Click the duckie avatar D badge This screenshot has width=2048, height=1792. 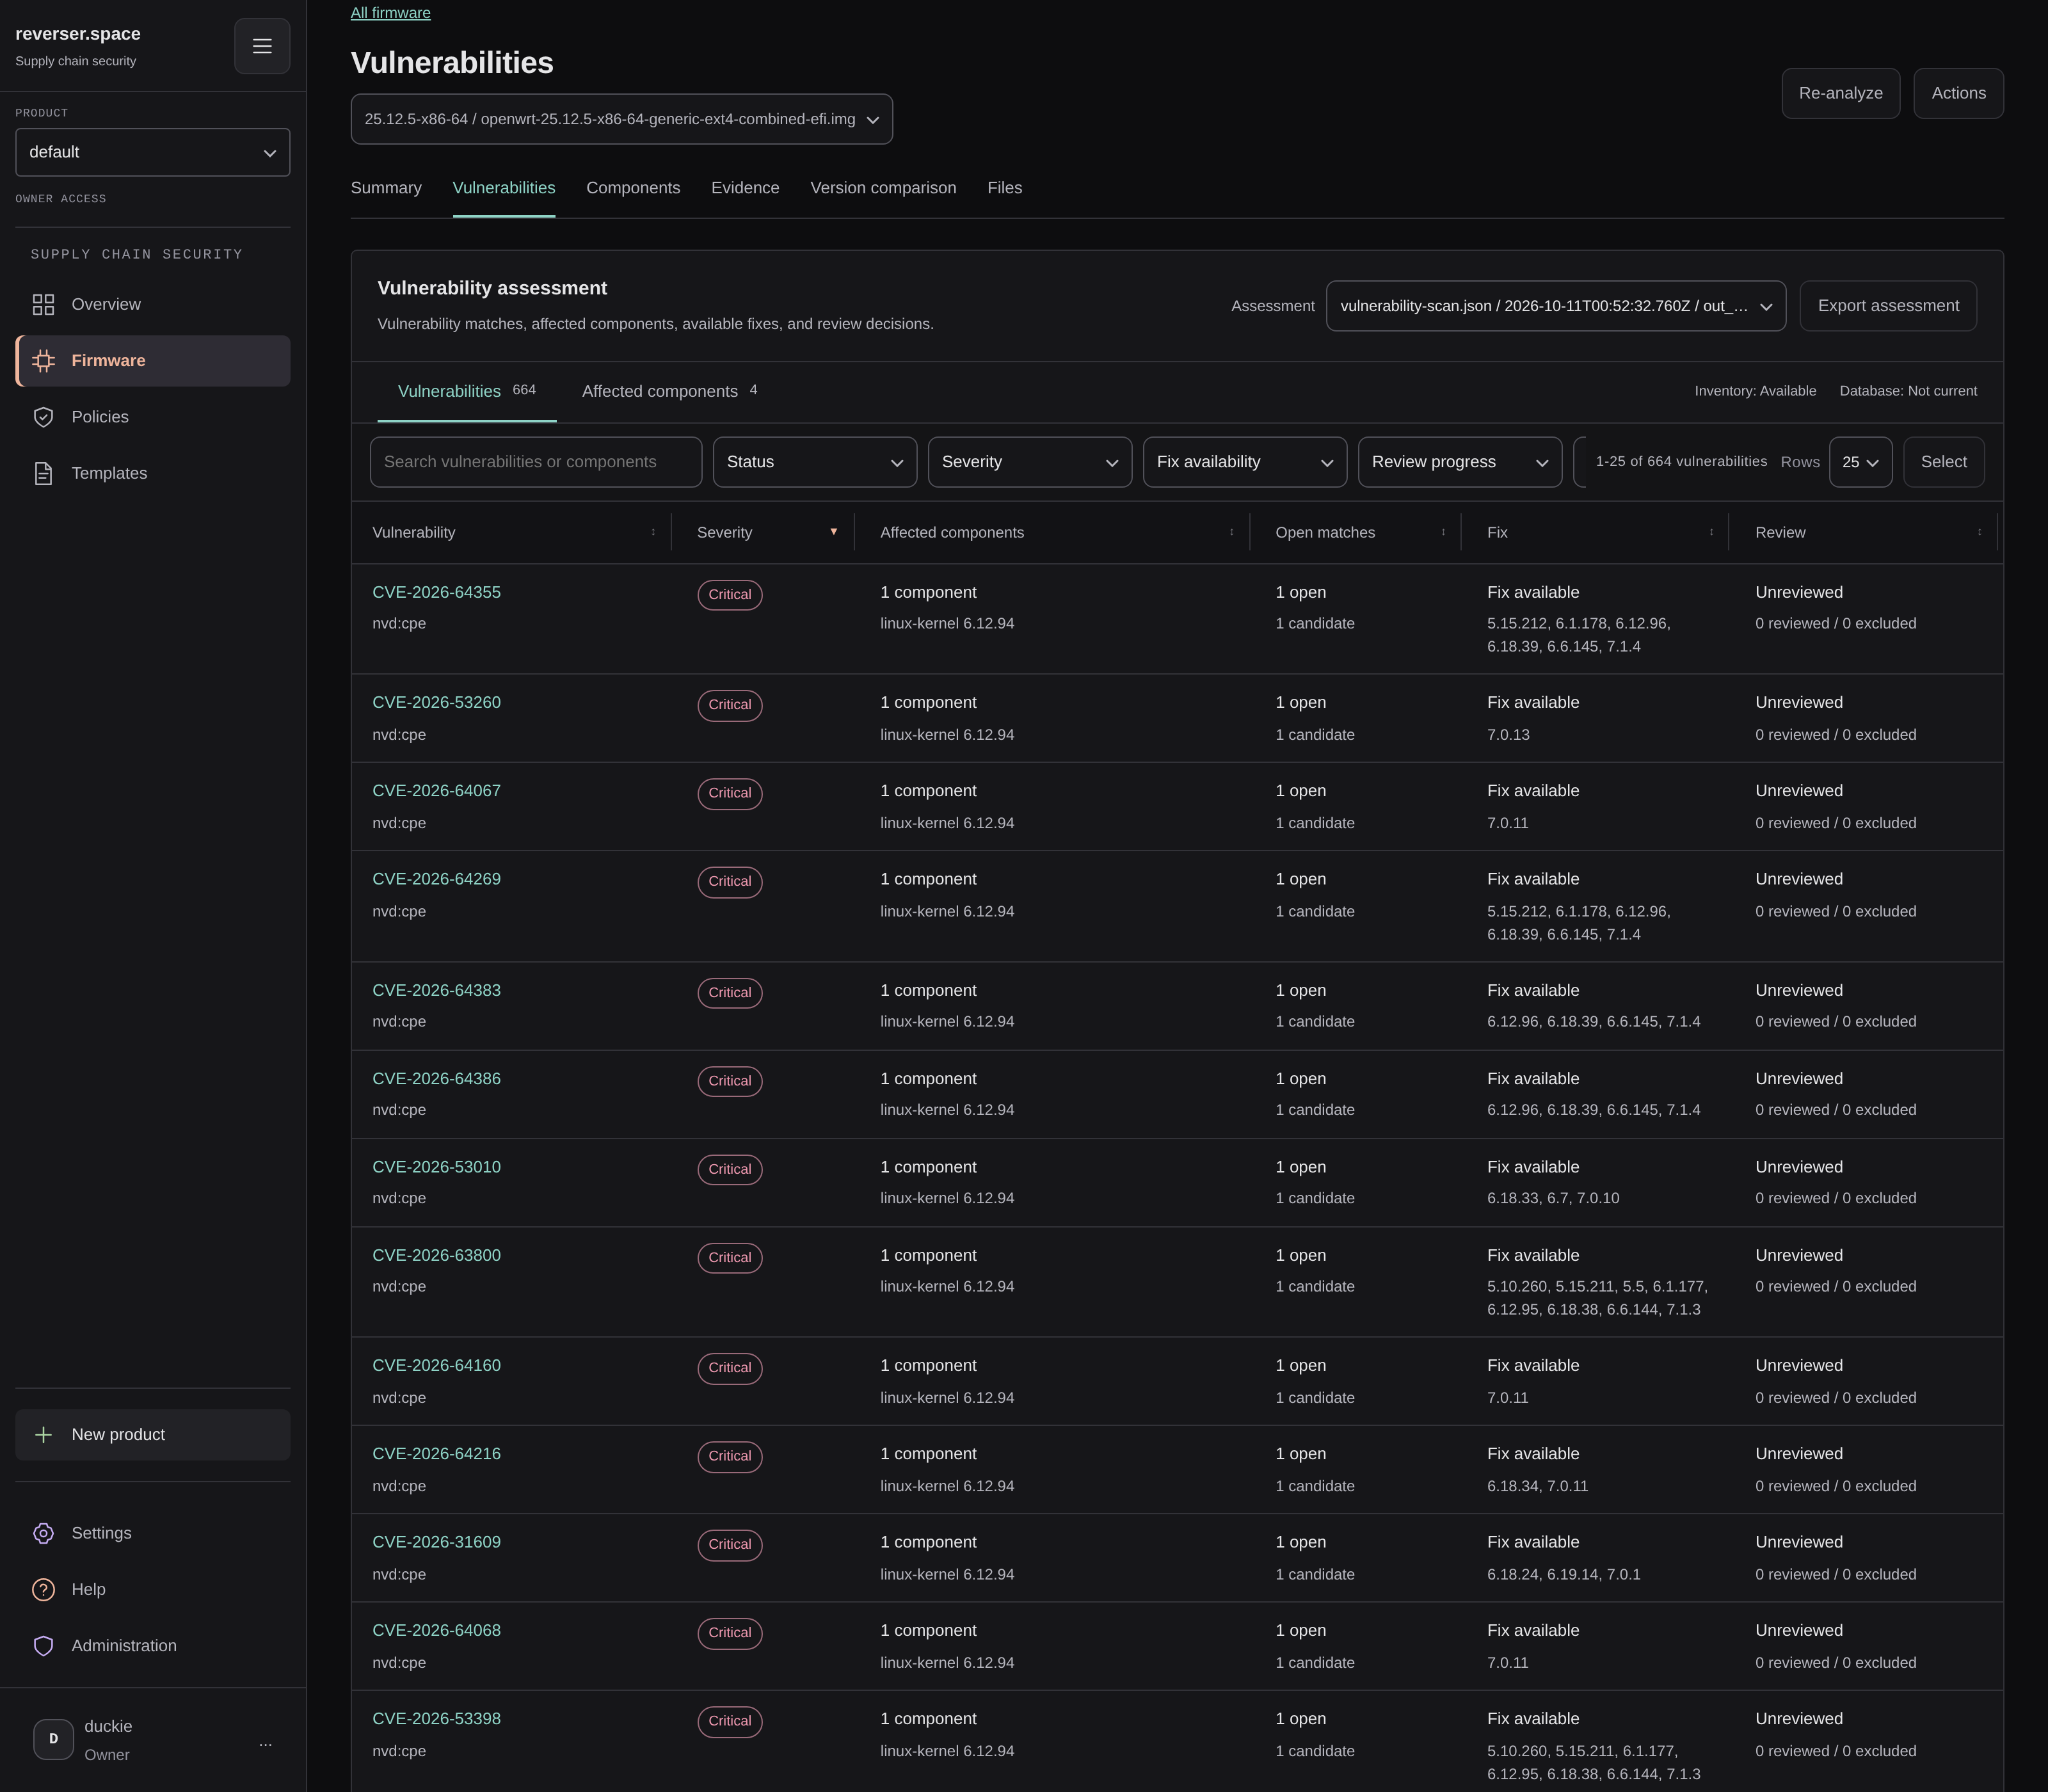[x=53, y=1739]
